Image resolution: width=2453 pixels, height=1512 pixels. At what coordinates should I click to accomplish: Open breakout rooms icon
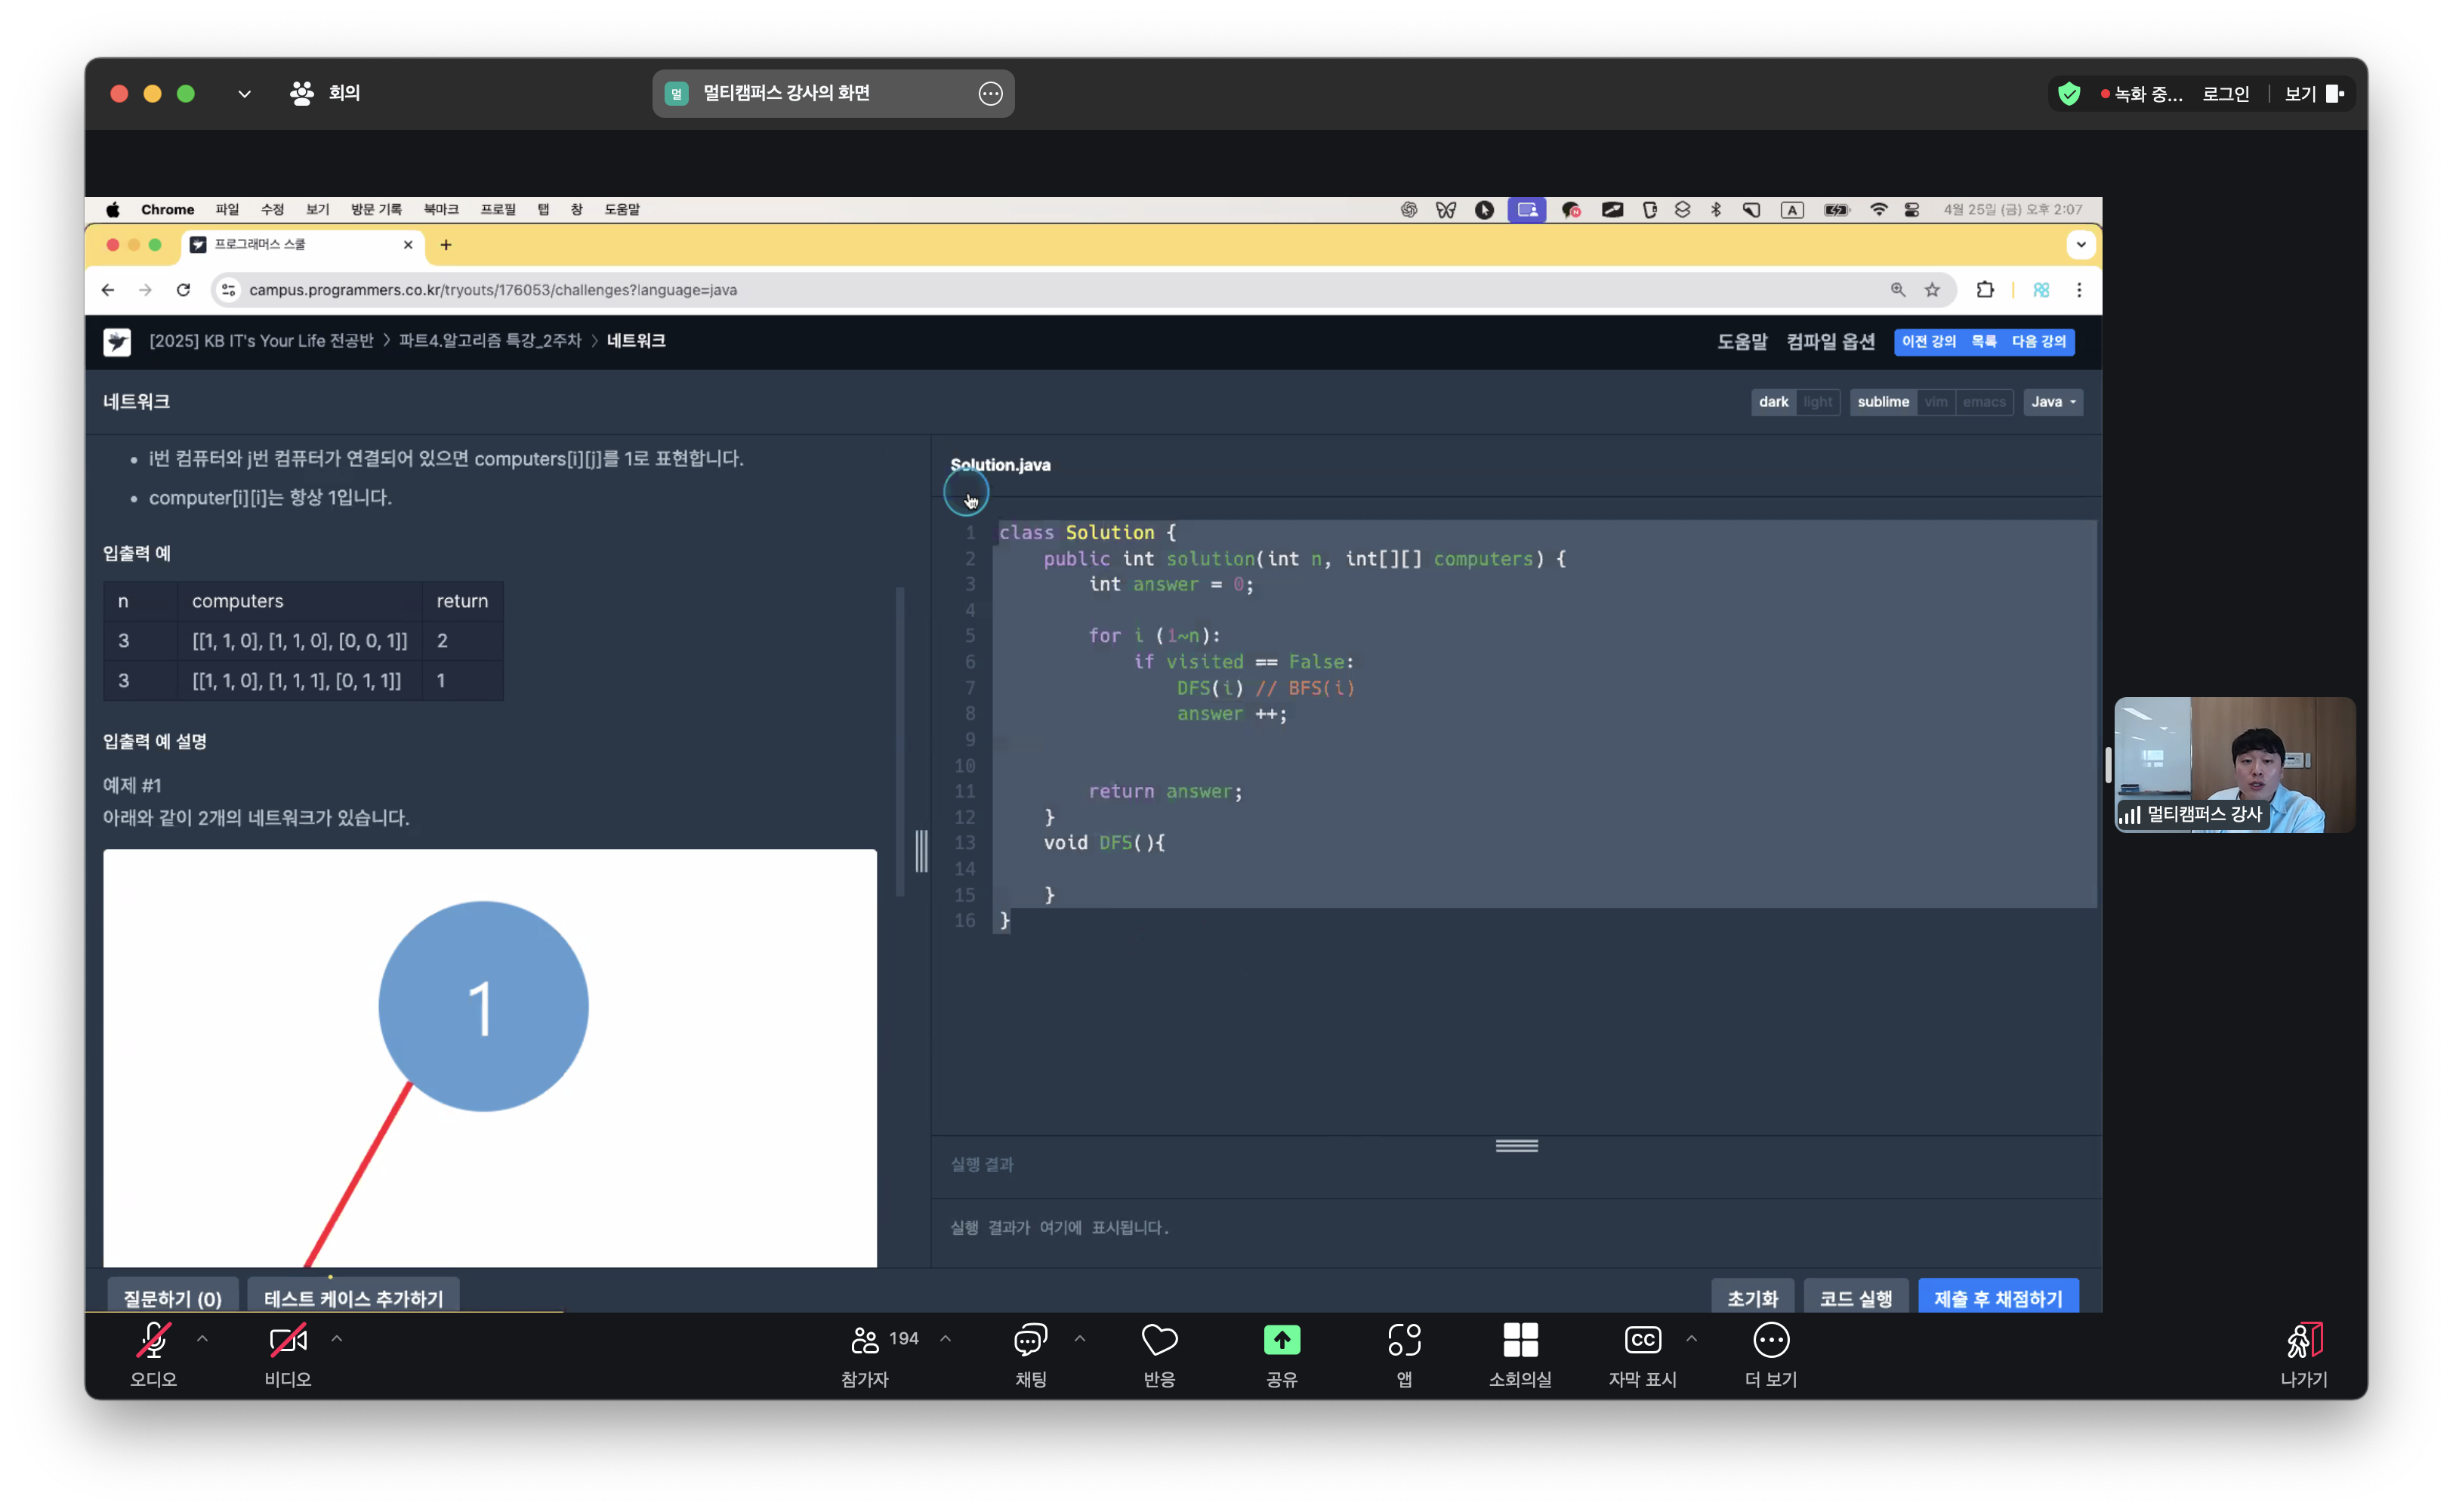tap(1519, 1340)
